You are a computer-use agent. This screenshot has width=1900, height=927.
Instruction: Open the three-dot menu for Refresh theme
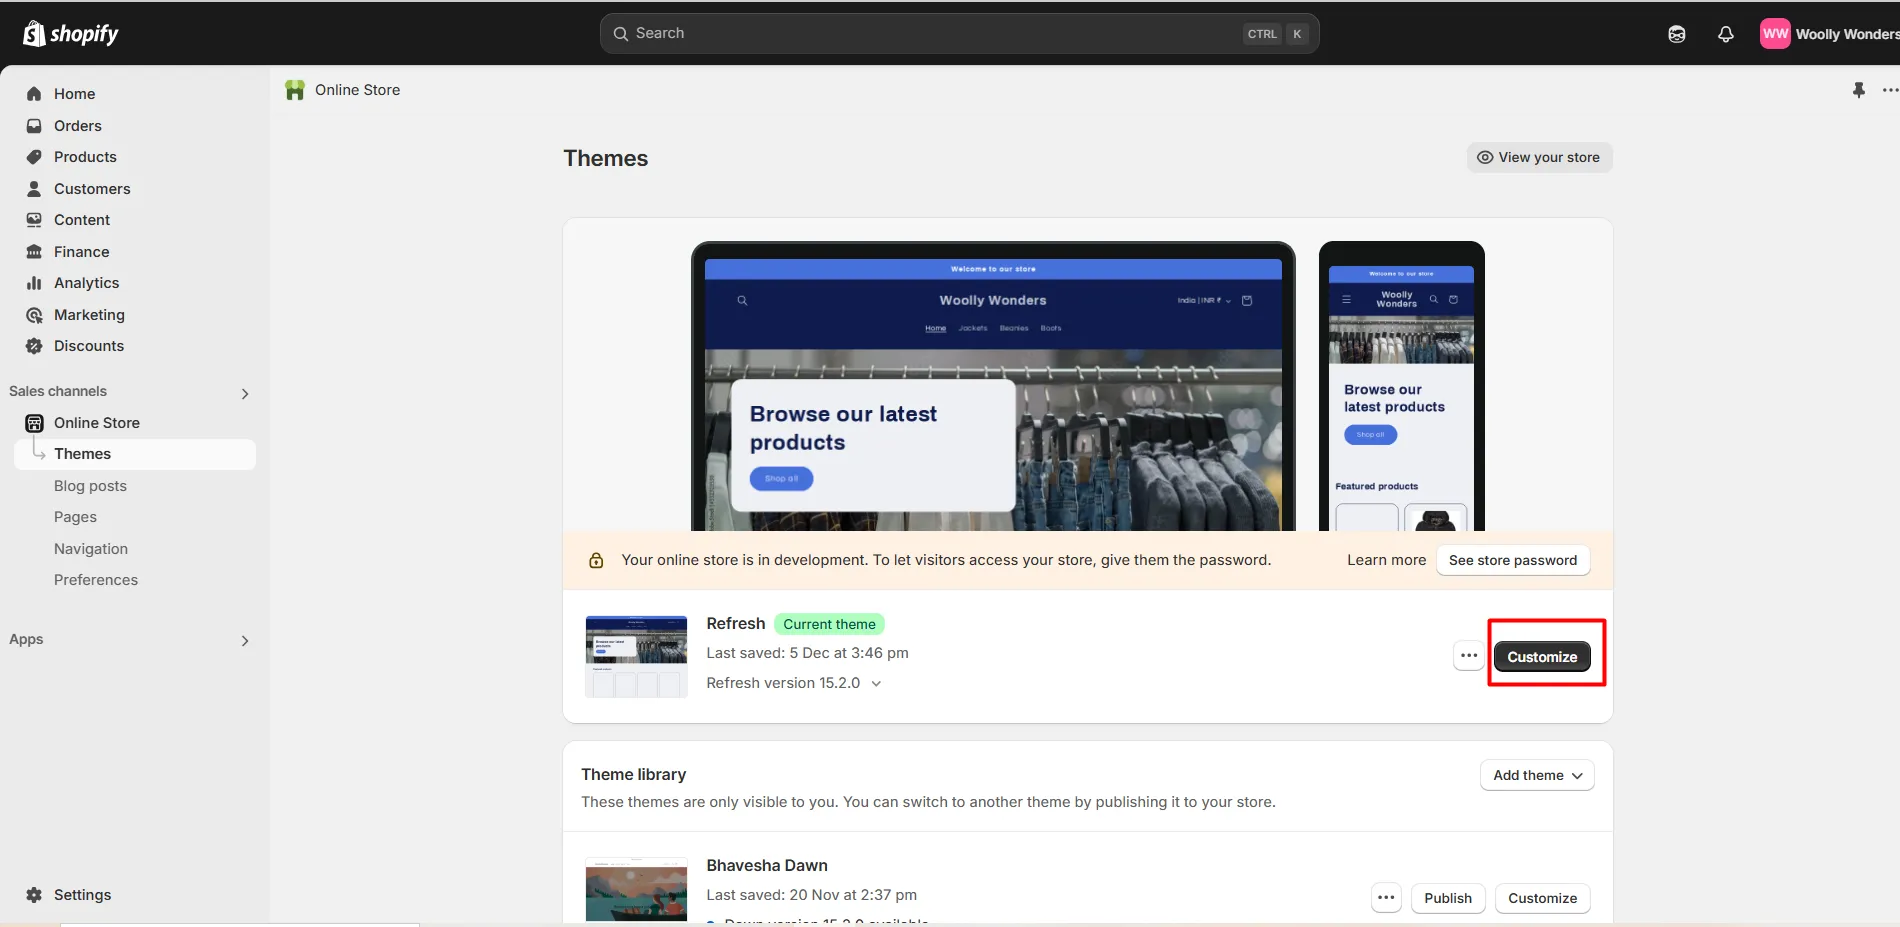pos(1468,656)
